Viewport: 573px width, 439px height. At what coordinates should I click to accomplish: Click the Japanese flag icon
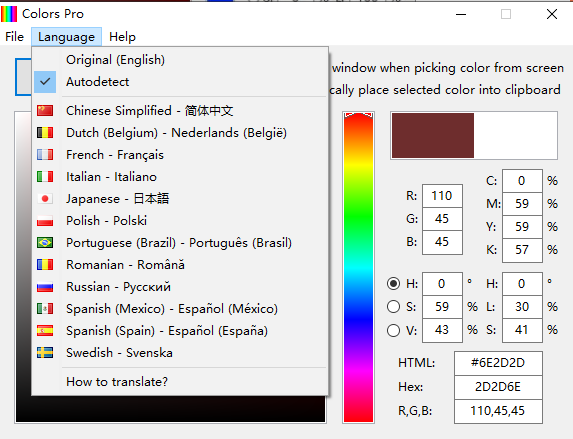(x=45, y=198)
